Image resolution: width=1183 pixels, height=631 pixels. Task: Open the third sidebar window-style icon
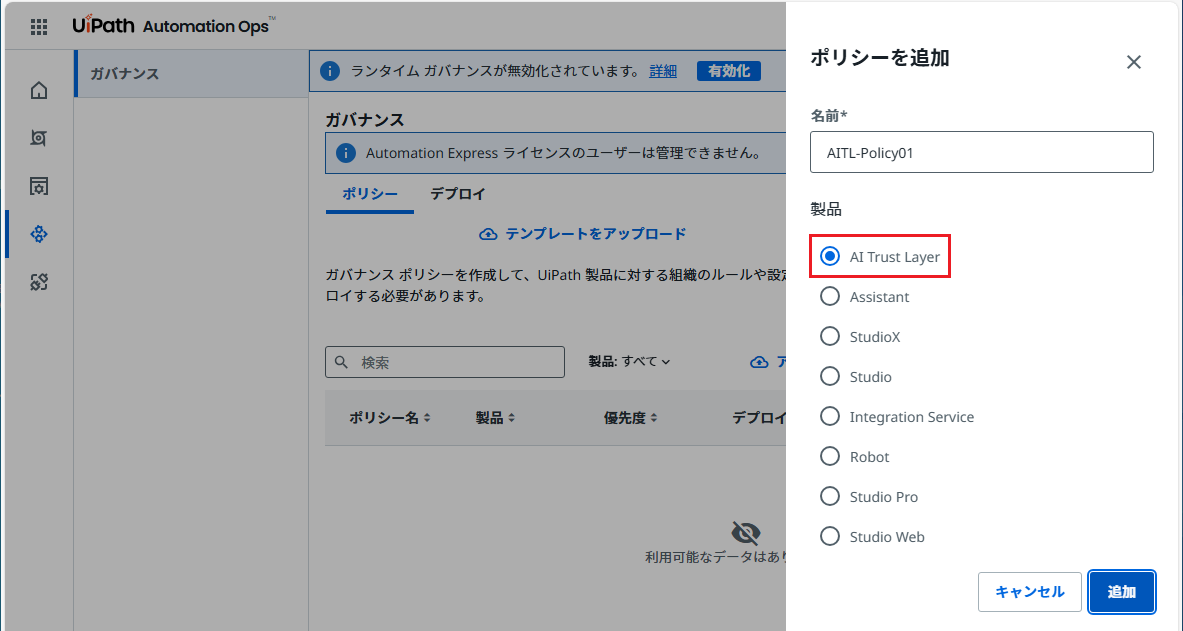pyautogui.click(x=38, y=186)
